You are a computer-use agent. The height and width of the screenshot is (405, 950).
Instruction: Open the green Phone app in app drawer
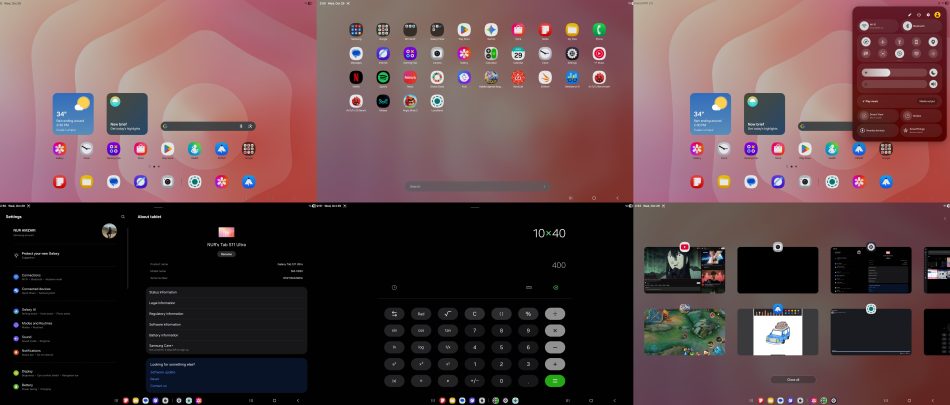pos(599,29)
